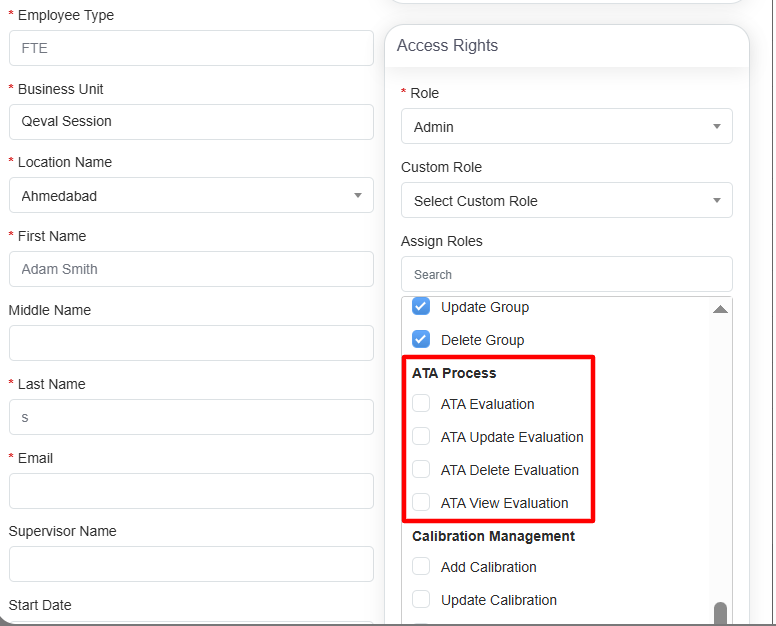Enable the ATA Evaluation checkbox

421,404
